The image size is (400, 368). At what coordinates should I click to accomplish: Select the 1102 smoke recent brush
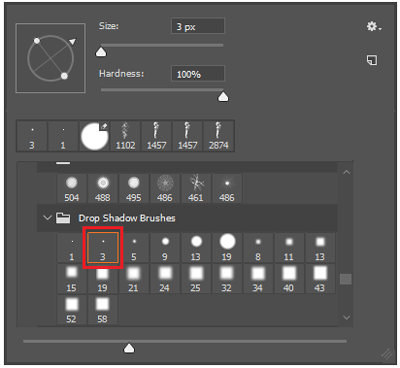click(x=125, y=136)
